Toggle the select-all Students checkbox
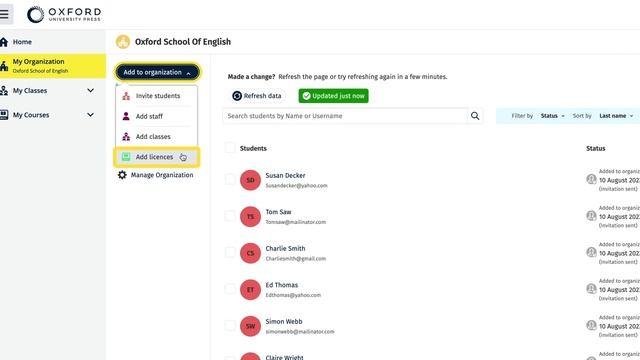Viewport: 640px width, 360px height. [x=230, y=148]
